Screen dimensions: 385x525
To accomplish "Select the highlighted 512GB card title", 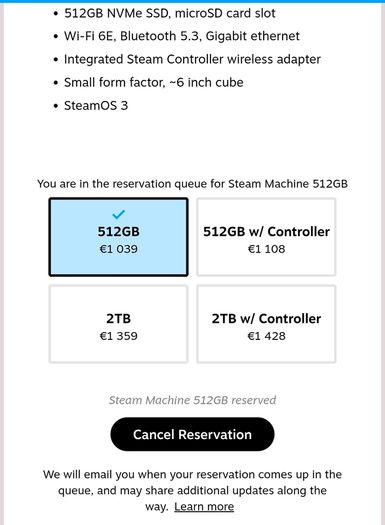I will (119, 232).
